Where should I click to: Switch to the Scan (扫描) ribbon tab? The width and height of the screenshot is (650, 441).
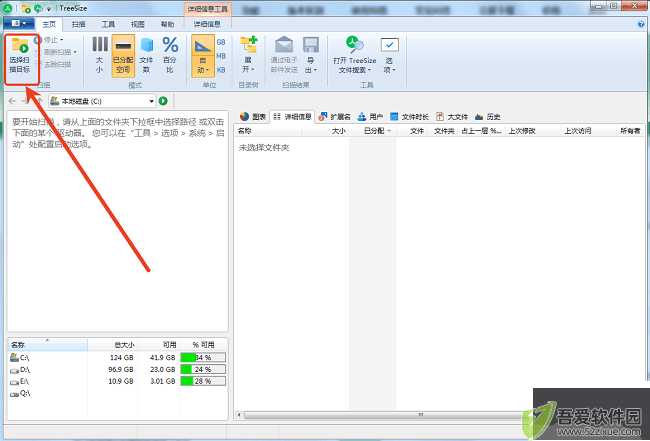click(x=78, y=24)
